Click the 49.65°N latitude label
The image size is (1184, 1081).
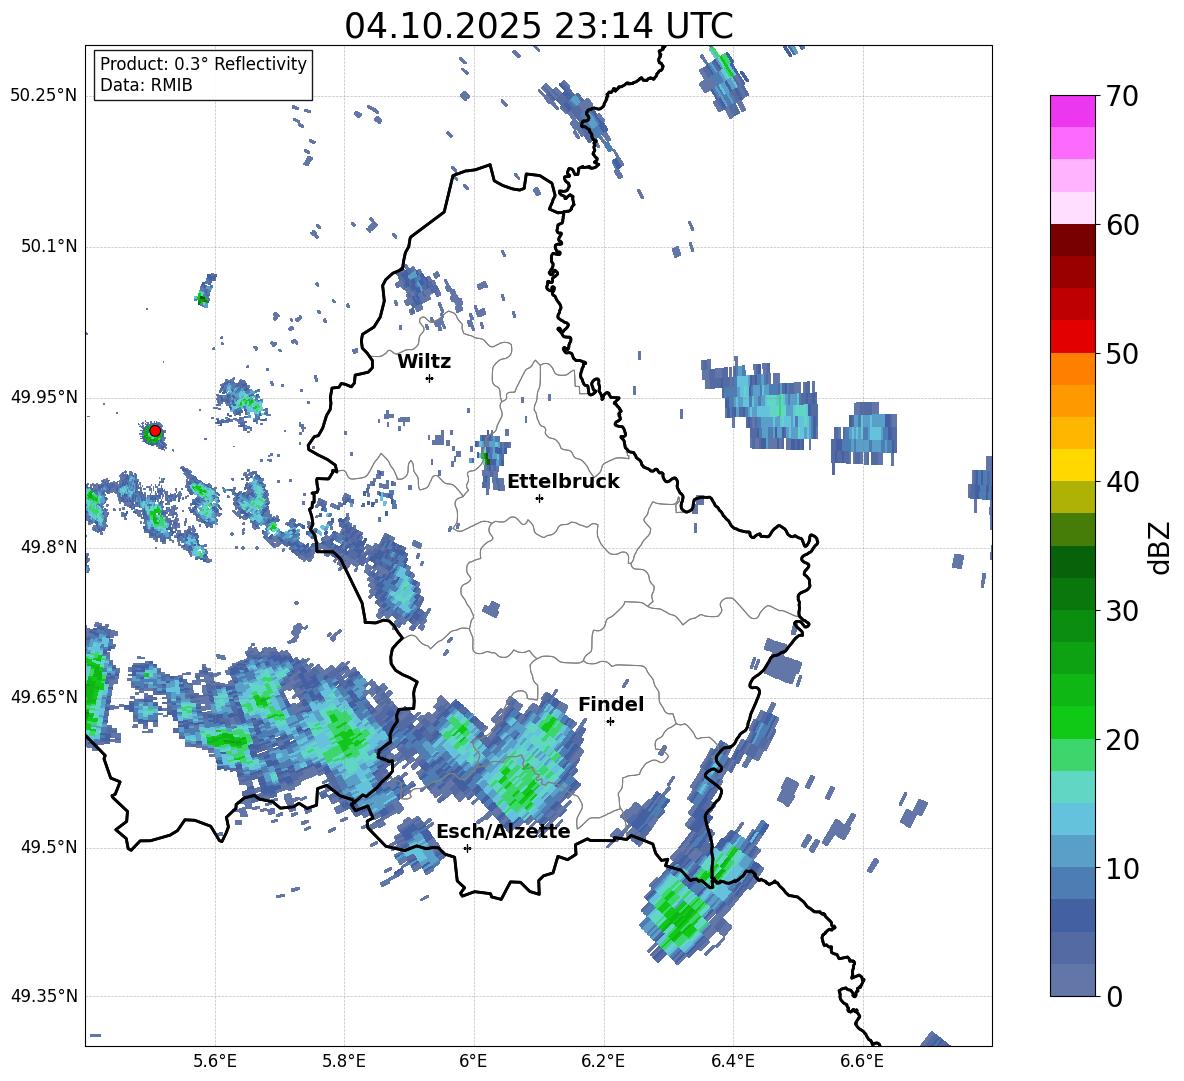coord(44,696)
